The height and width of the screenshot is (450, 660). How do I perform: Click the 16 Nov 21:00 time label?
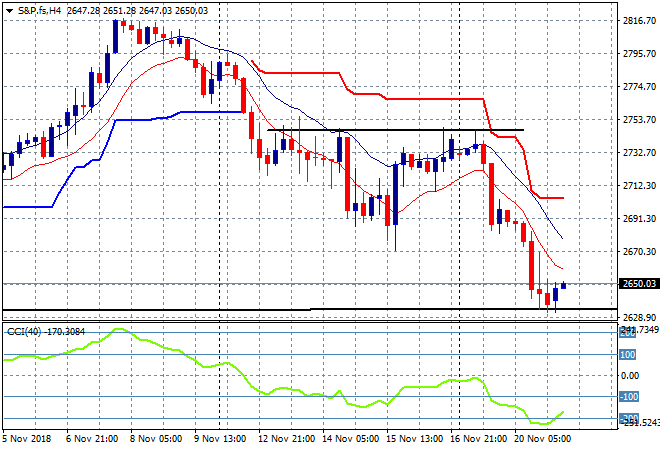tap(478, 439)
